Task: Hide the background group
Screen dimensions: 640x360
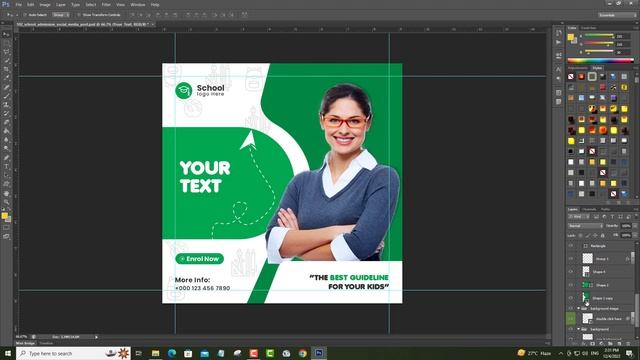Action: tap(571, 329)
